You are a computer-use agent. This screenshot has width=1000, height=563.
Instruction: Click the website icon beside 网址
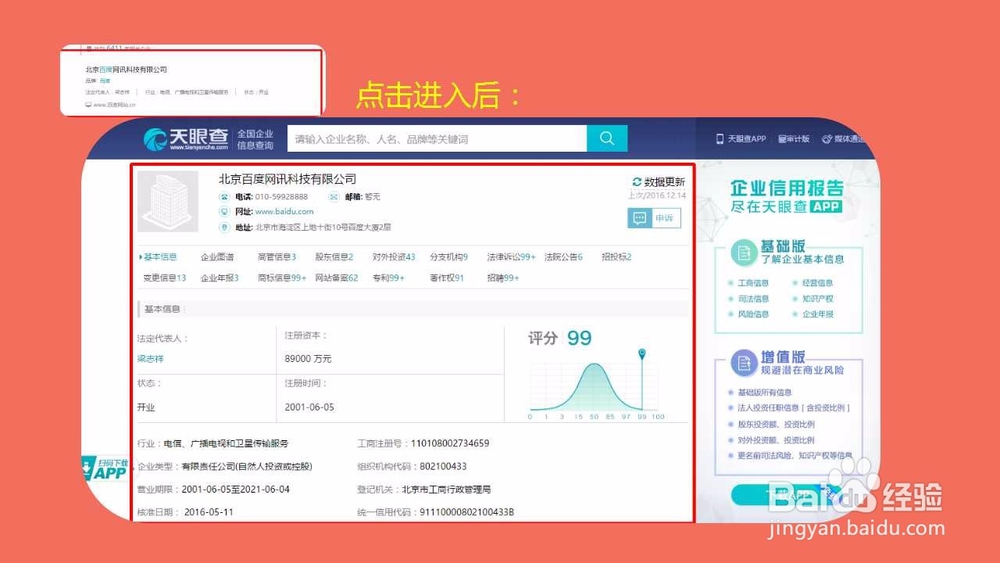click(x=224, y=212)
